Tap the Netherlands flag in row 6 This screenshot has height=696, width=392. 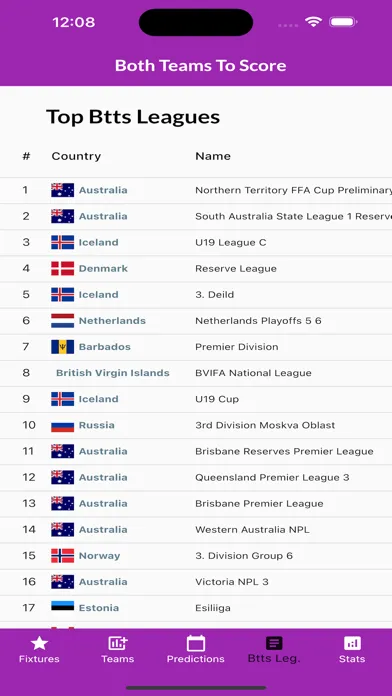63,320
